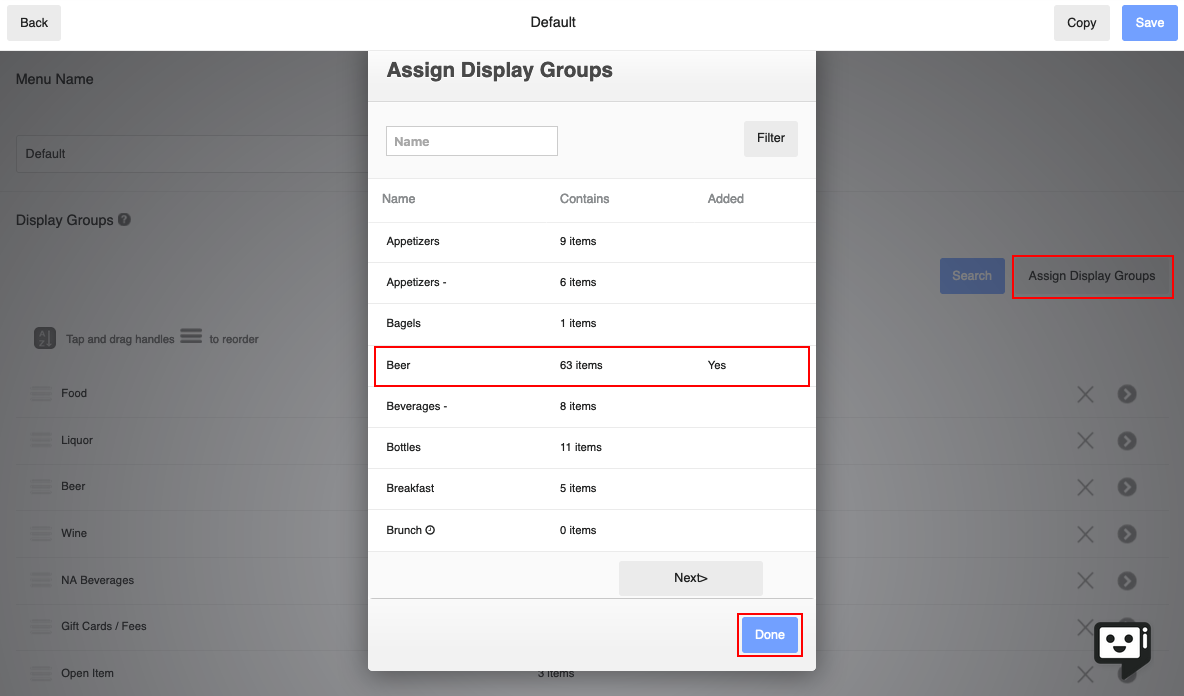
Task: Click the Name filter input field
Action: coord(471,141)
